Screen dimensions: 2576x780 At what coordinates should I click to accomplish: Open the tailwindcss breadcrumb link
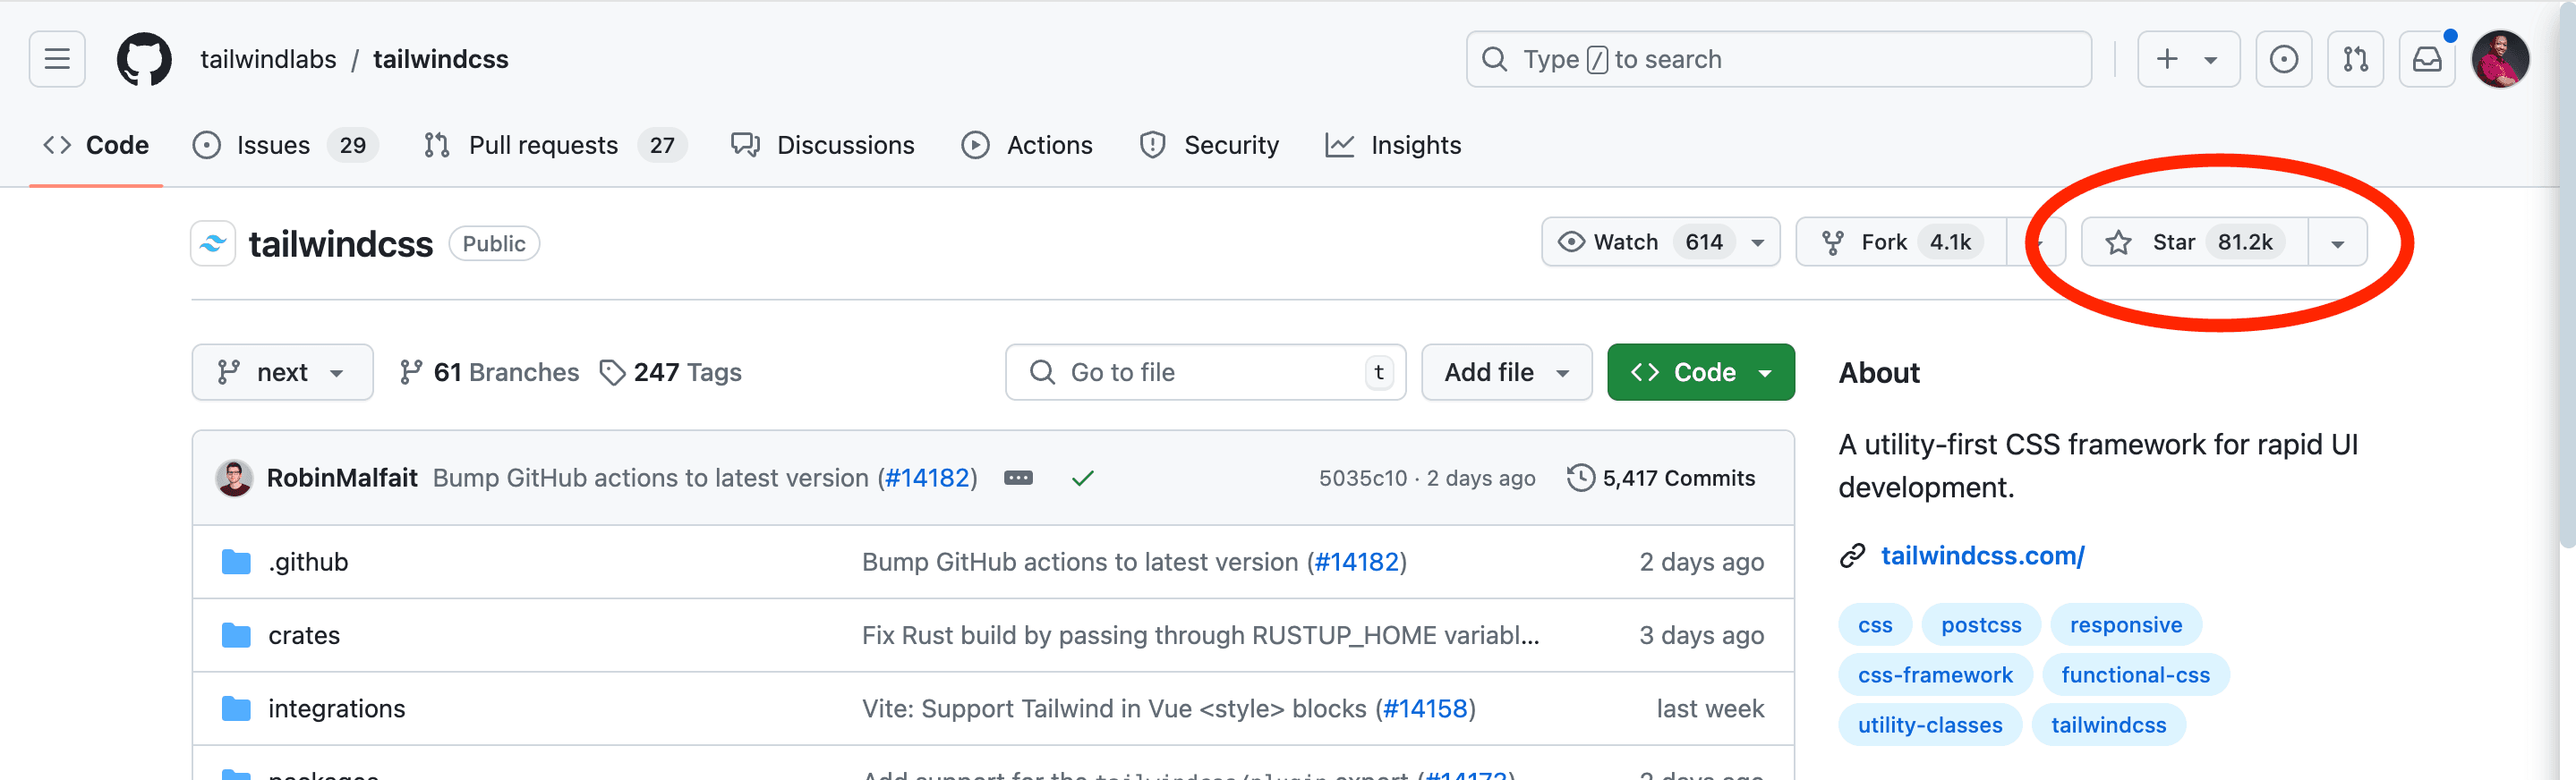440,59
